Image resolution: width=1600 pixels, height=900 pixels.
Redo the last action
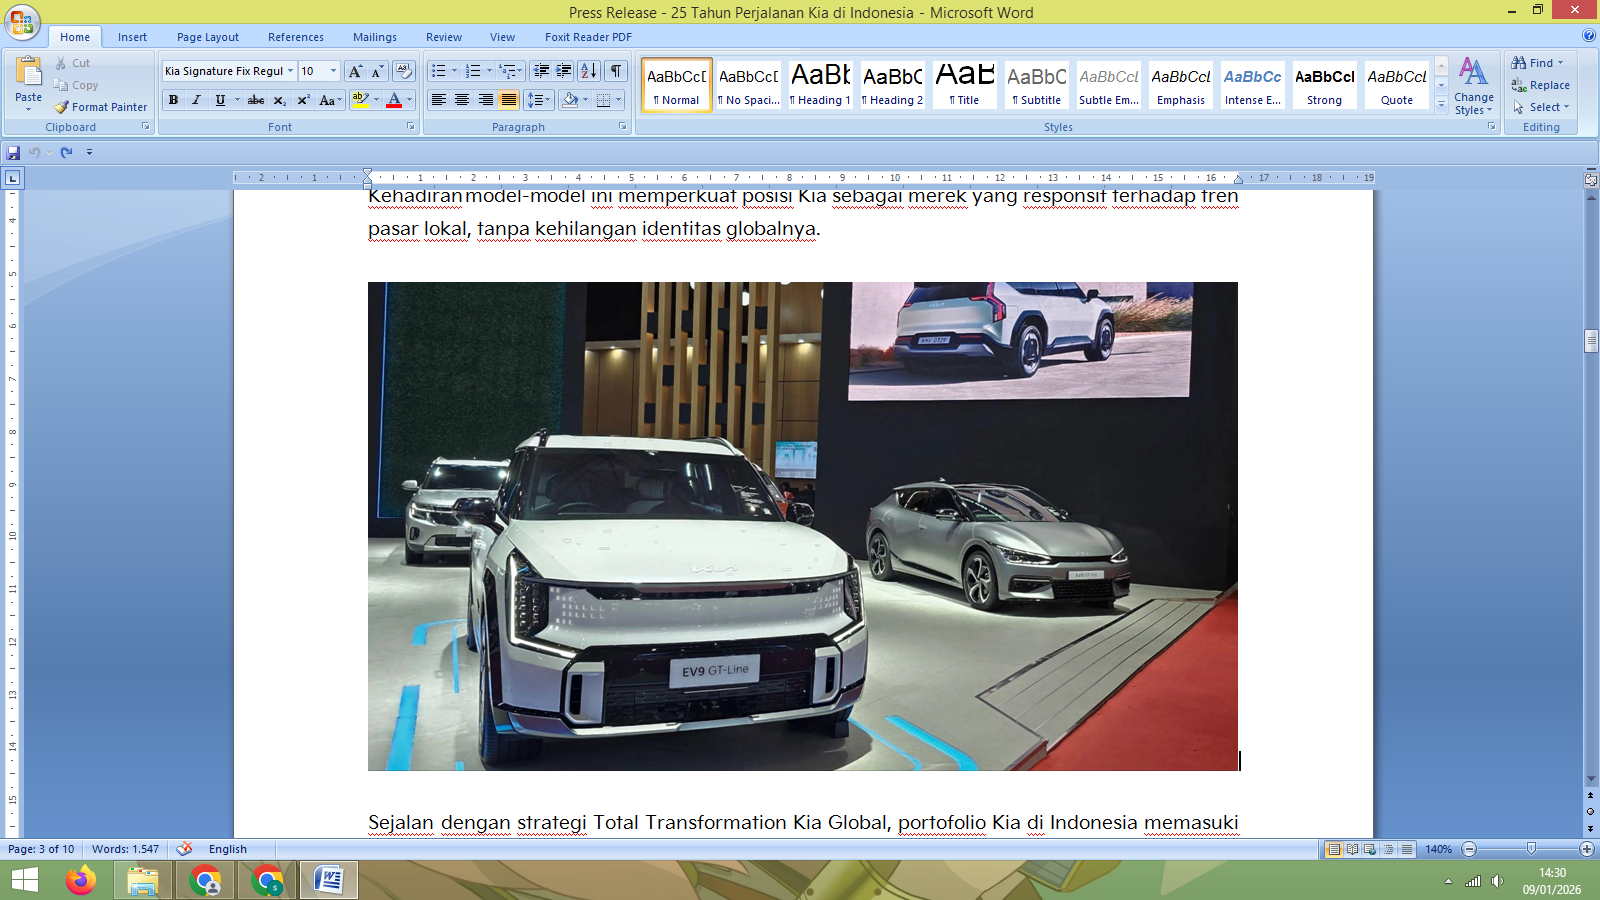[x=66, y=152]
